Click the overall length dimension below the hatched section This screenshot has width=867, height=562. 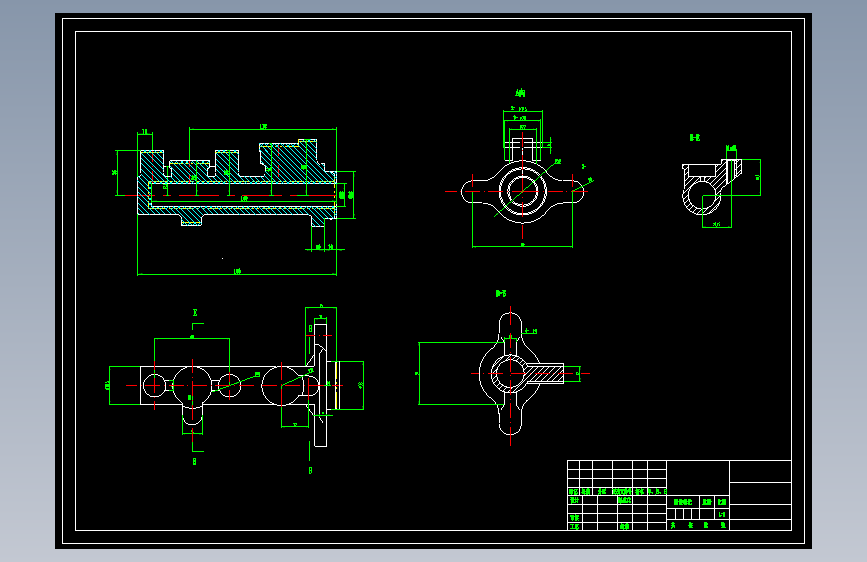[x=237, y=272]
